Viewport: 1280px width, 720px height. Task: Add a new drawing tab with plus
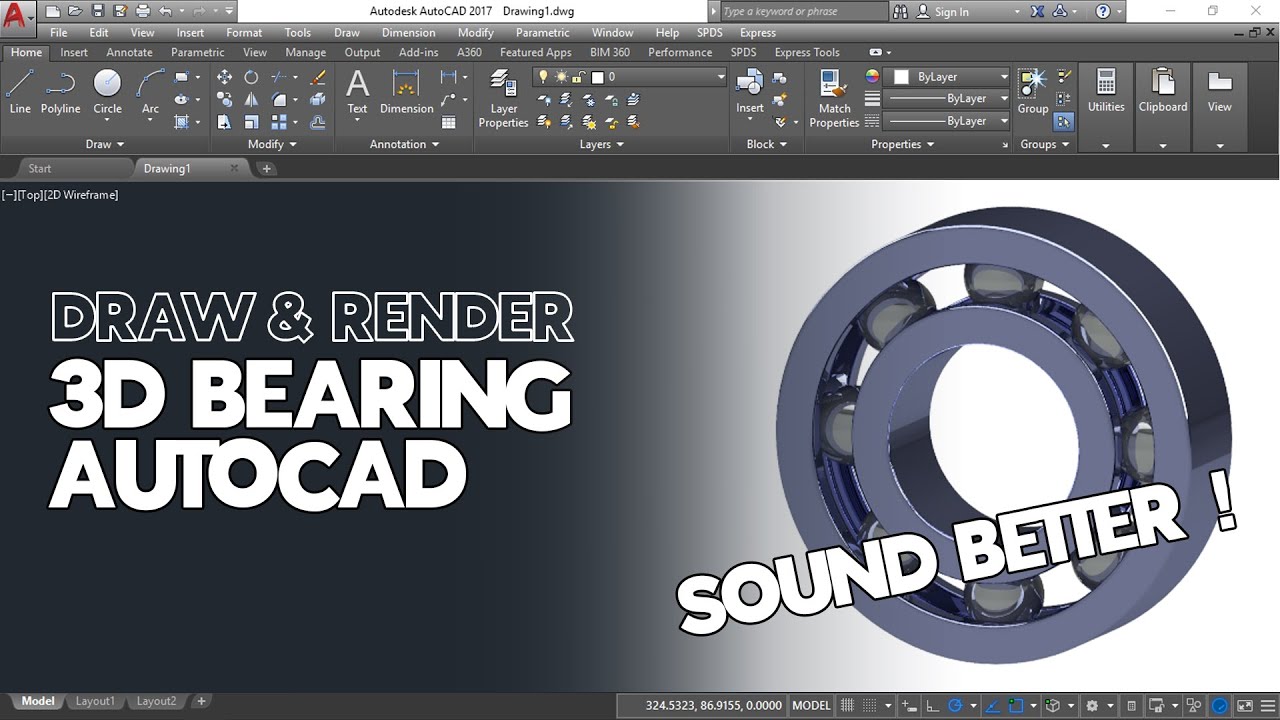[266, 169]
